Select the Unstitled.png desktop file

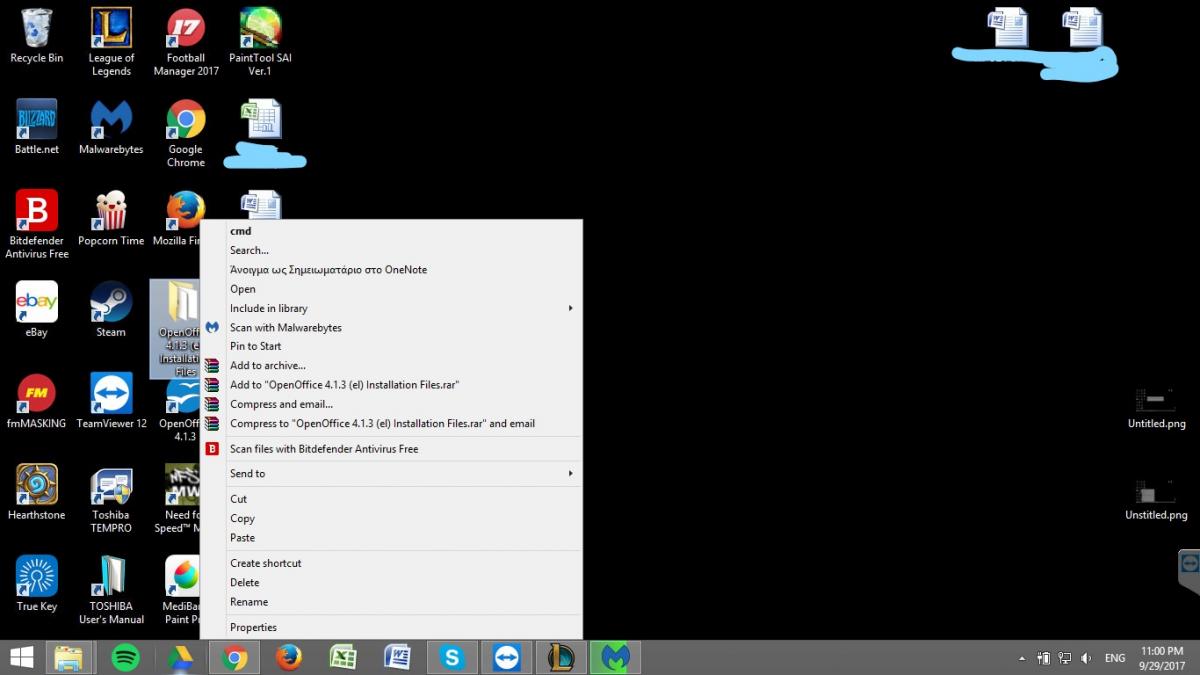1156,500
